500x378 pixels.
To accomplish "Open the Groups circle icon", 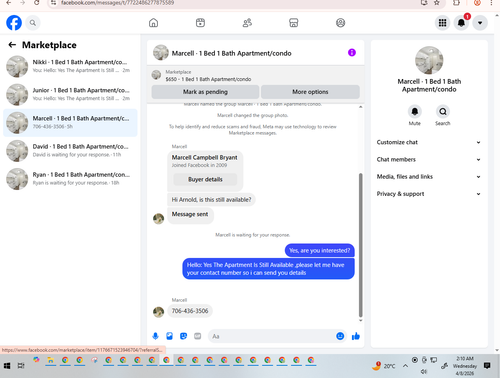I will pos(340,23).
